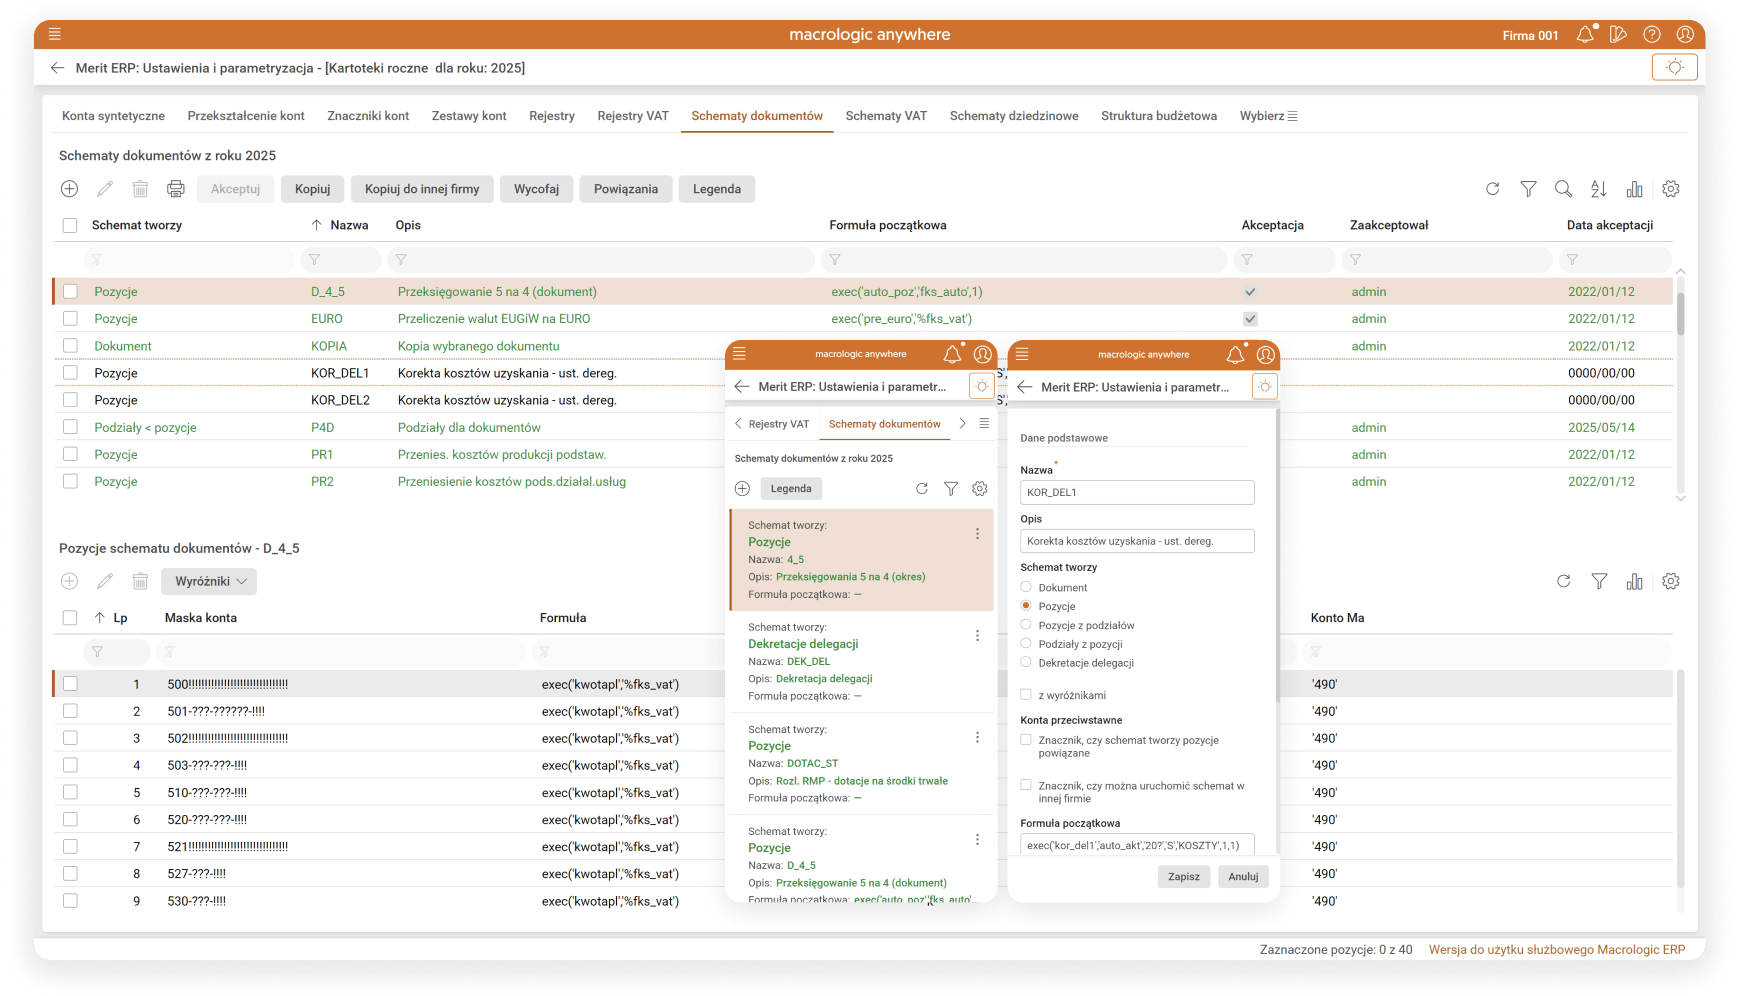Image resolution: width=1740 pixels, height=996 pixels.
Task: Expand the Wyróżniki dropdown
Action: pyautogui.click(x=209, y=582)
